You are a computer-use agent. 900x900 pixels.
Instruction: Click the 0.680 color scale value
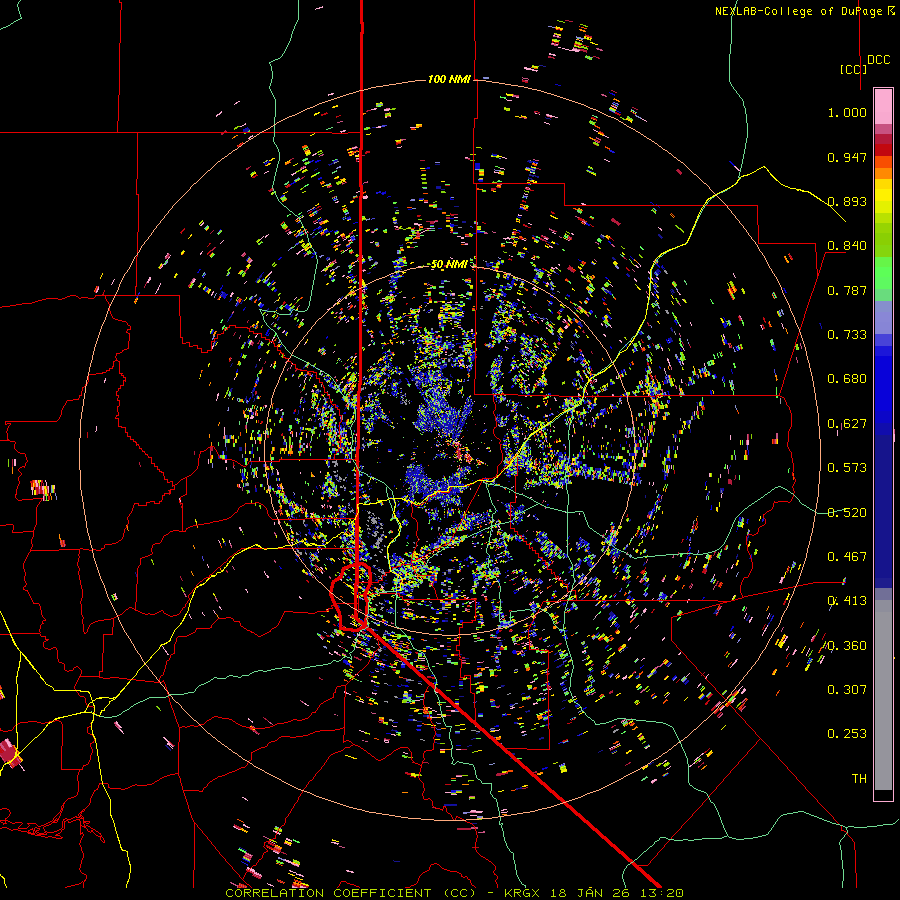847,379
